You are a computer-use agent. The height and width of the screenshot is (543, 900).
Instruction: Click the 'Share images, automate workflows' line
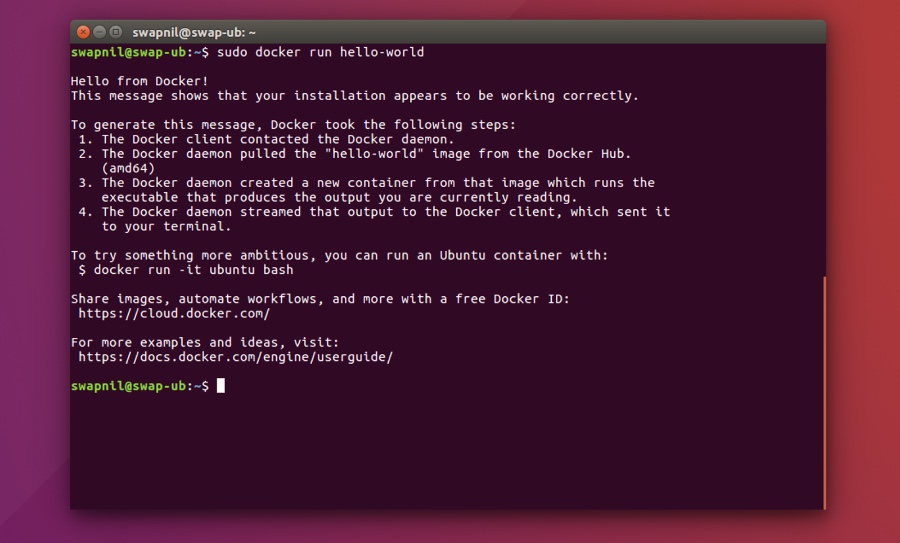pyautogui.click(x=320, y=299)
